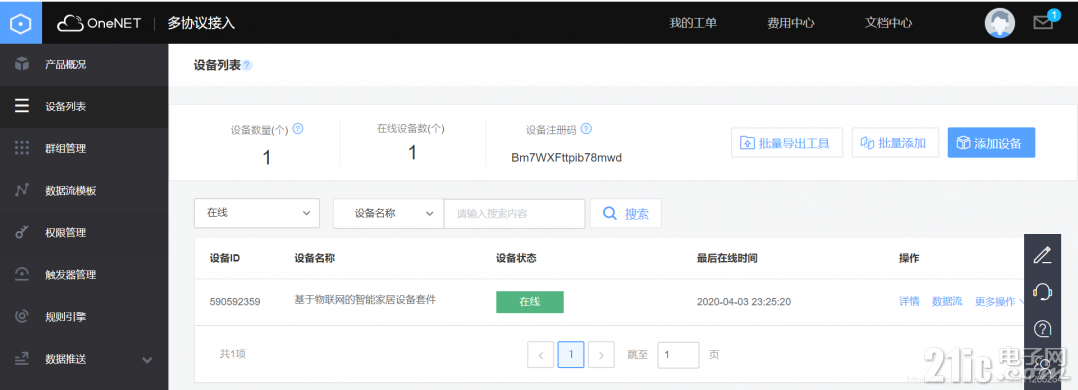The height and width of the screenshot is (390, 1078).
Task: Click the pencil feedback icon on floating panel
Action: (1042, 254)
